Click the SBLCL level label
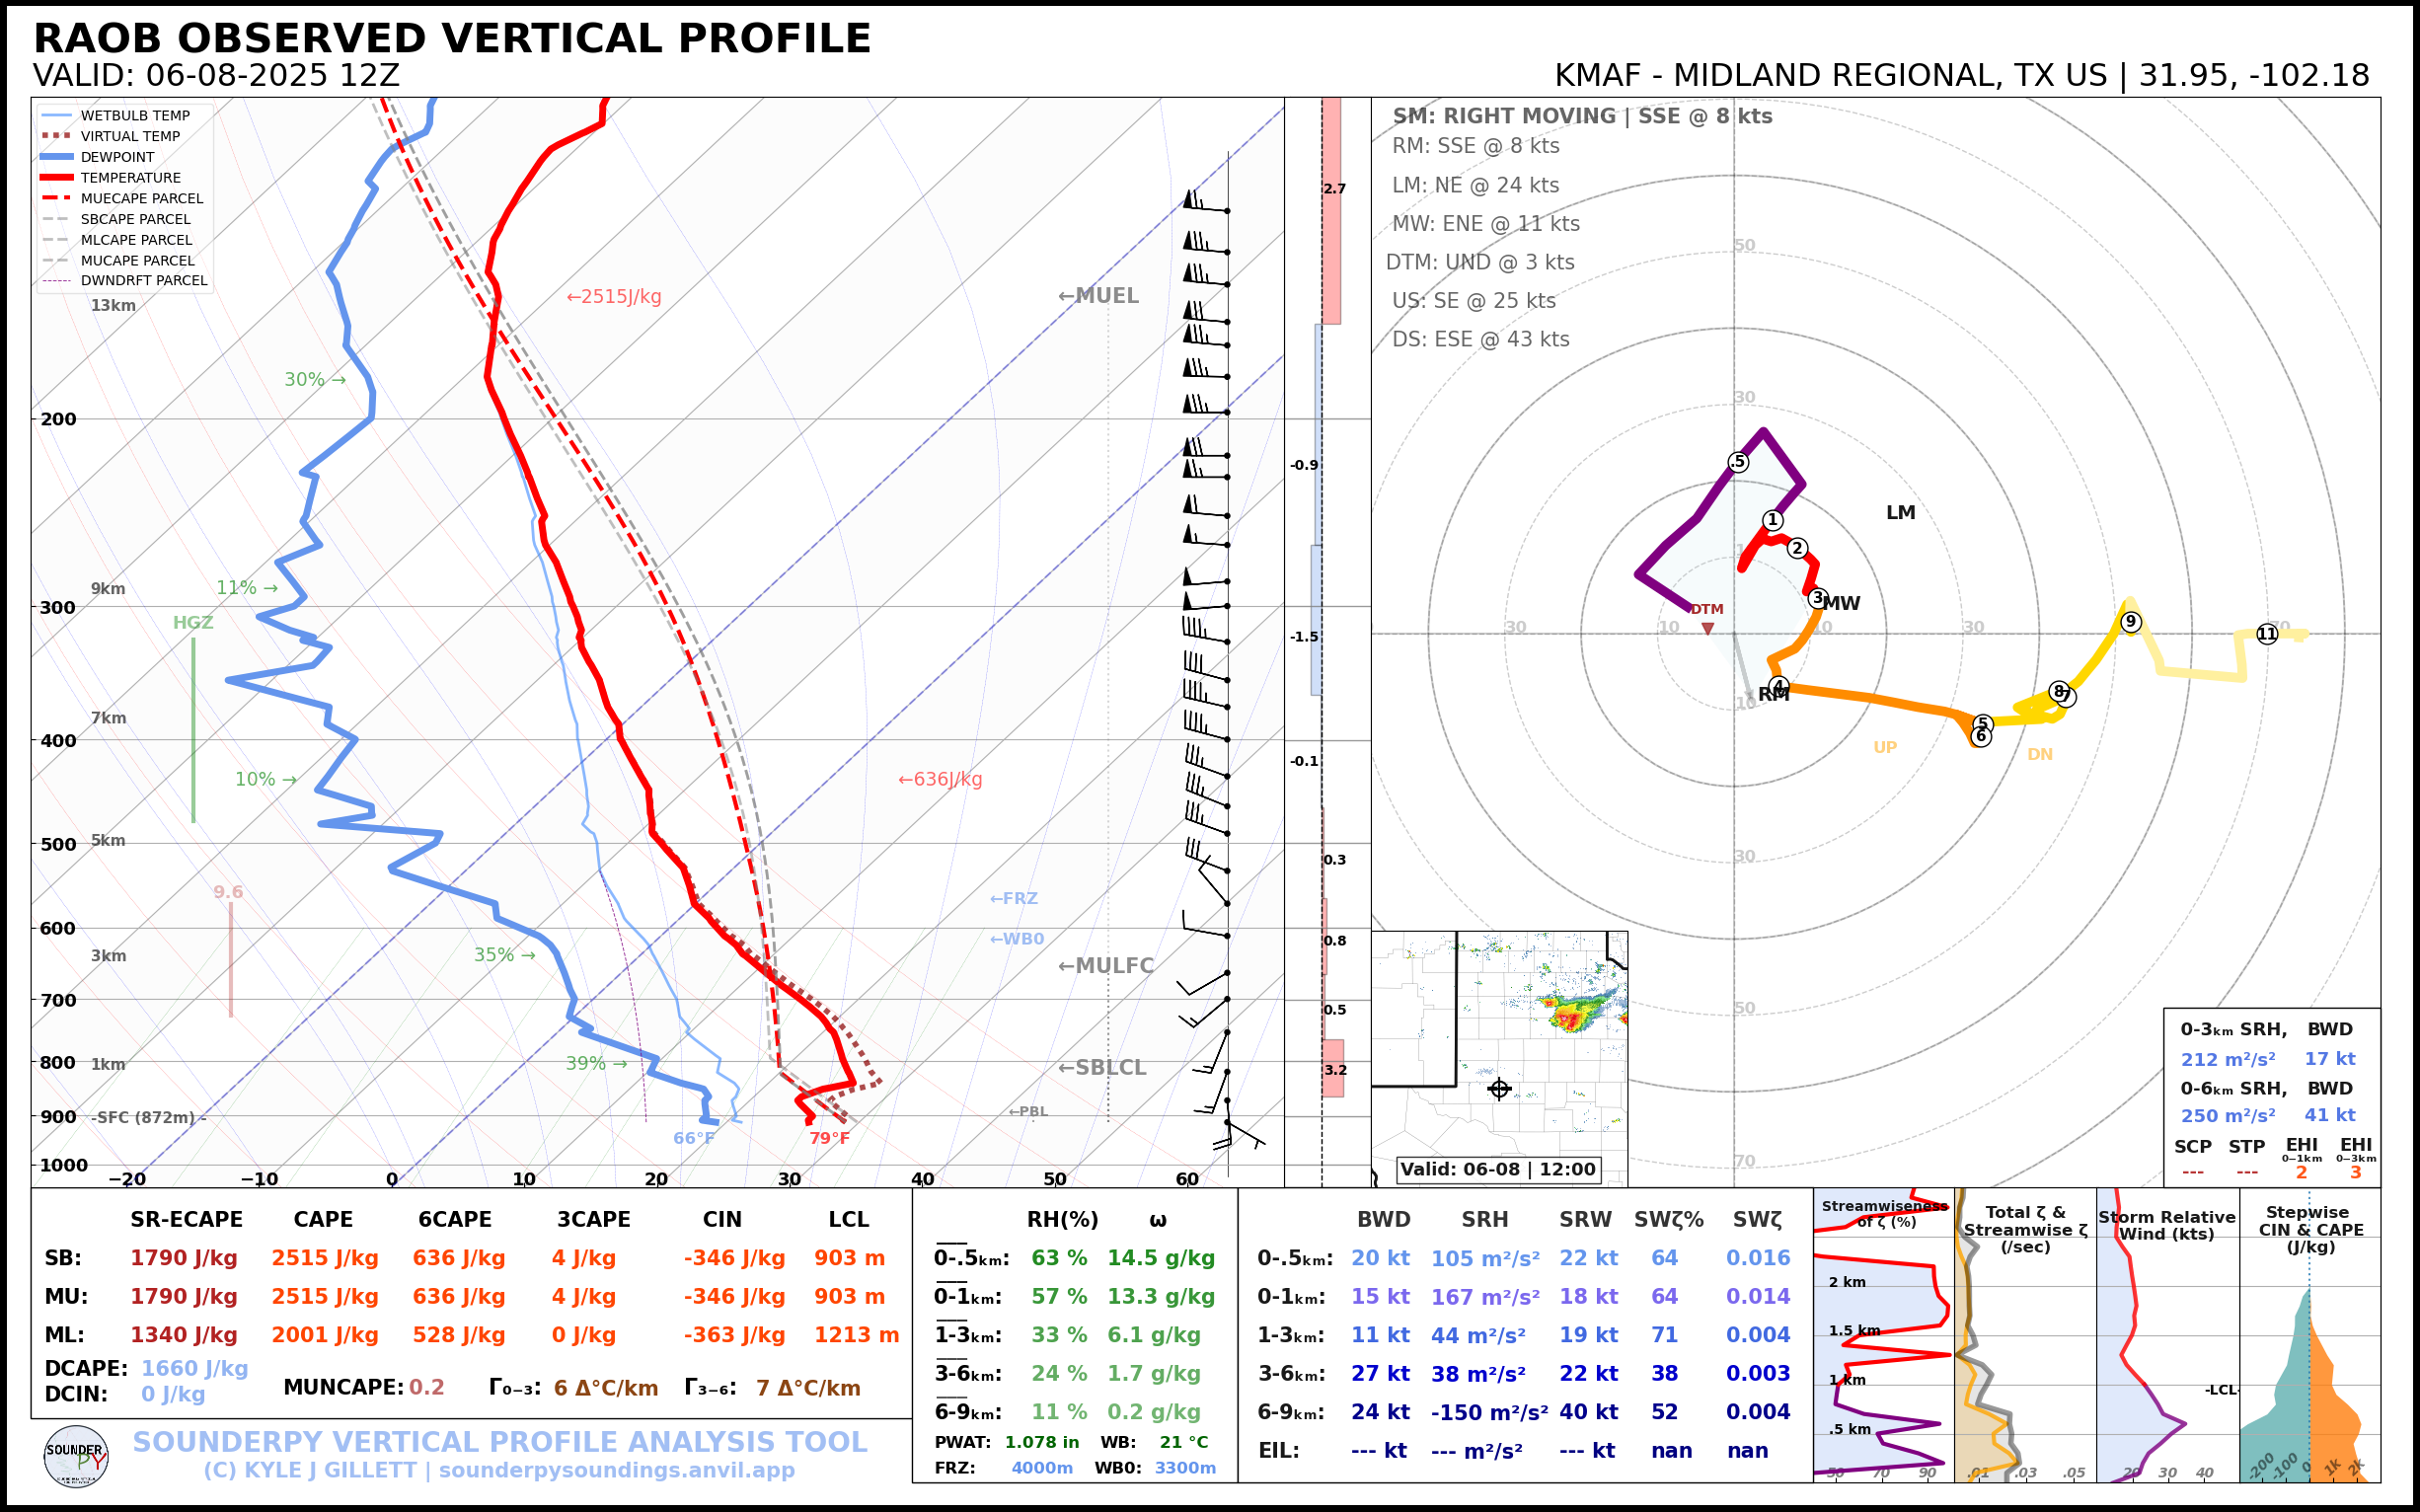This screenshot has height=1512, width=2420. coord(1102,1068)
